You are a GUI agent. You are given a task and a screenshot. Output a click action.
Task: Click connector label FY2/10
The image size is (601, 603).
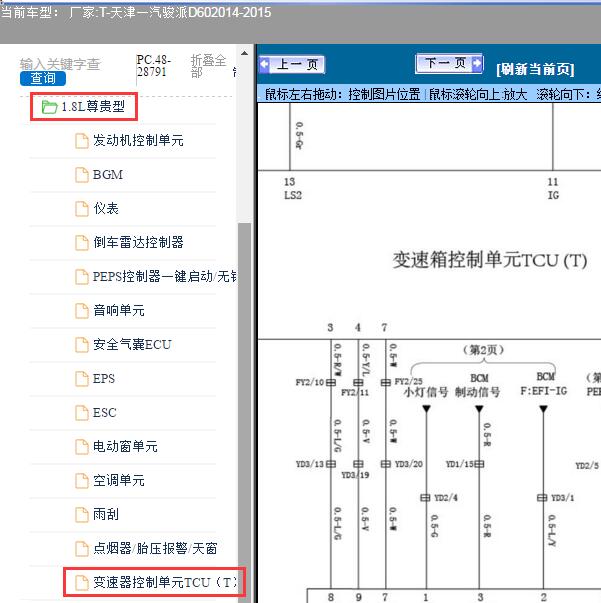(x=310, y=383)
